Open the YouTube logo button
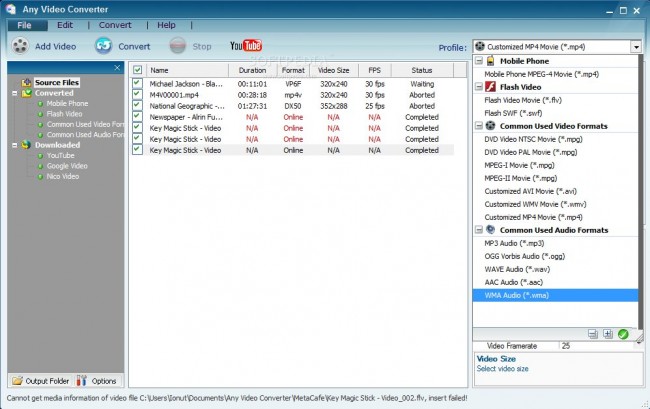The height and width of the screenshot is (409, 650). 246,46
